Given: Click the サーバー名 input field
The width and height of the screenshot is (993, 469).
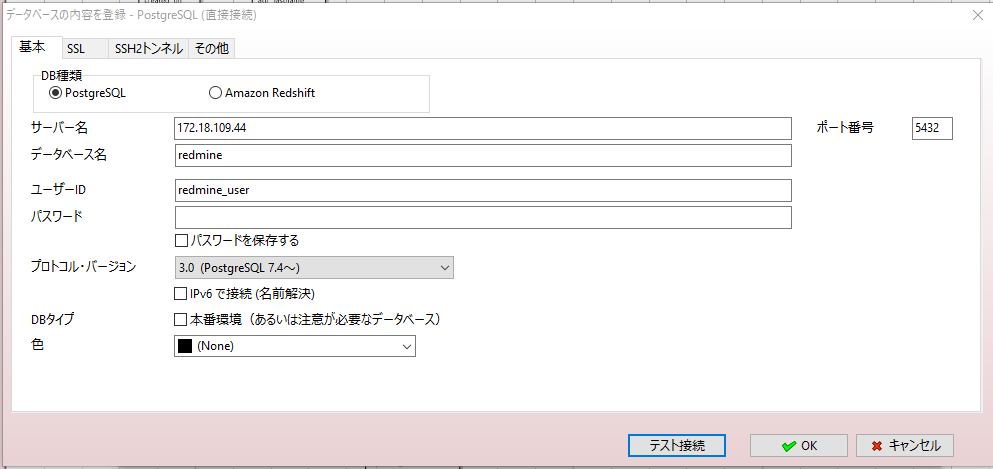Looking at the screenshot, I should point(483,128).
